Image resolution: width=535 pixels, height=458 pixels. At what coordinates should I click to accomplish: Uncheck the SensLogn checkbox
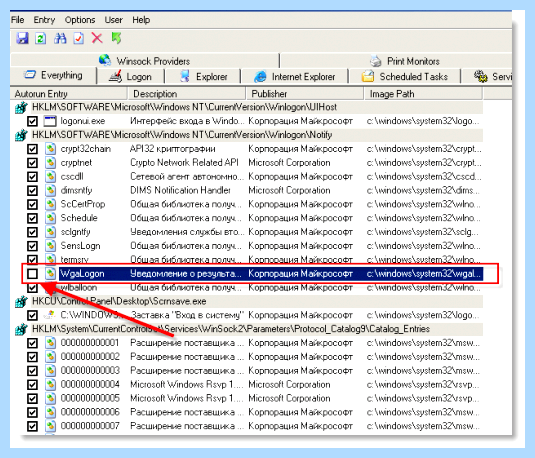pyautogui.click(x=32, y=246)
